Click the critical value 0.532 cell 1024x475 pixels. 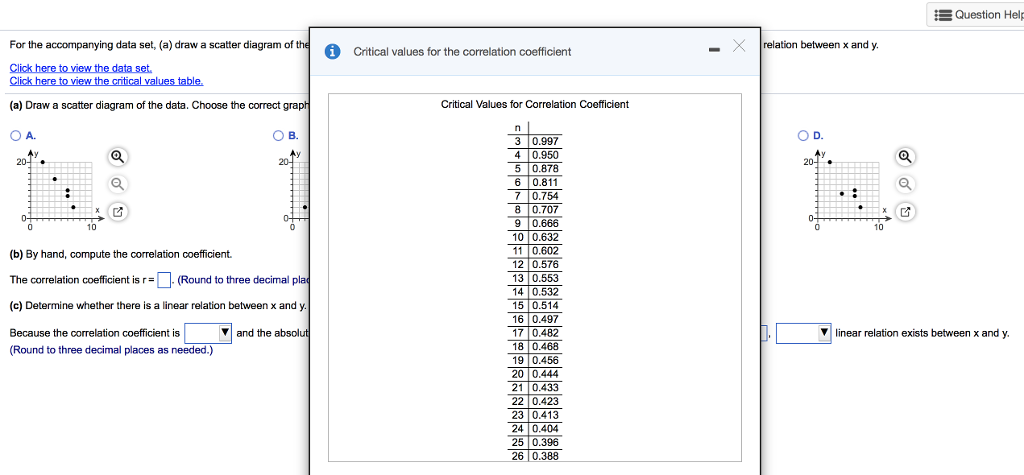545,291
